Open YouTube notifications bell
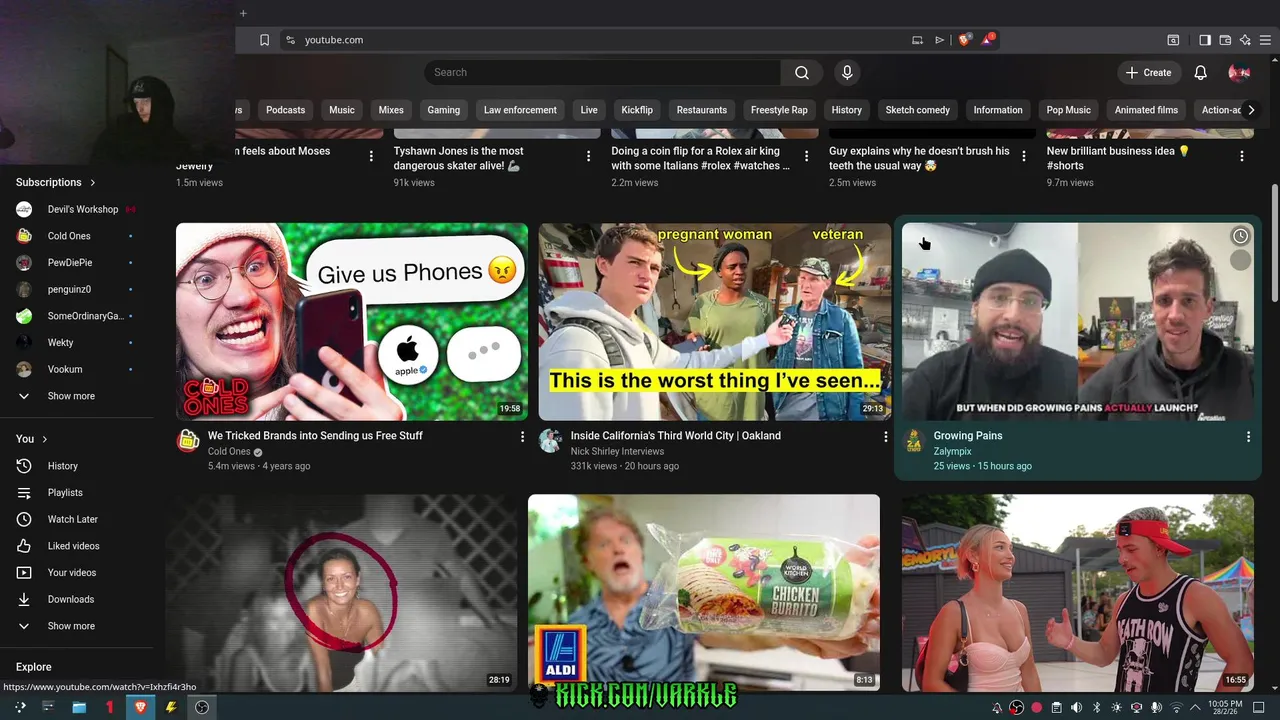Screen dimensions: 1280x720 coord(1200,72)
